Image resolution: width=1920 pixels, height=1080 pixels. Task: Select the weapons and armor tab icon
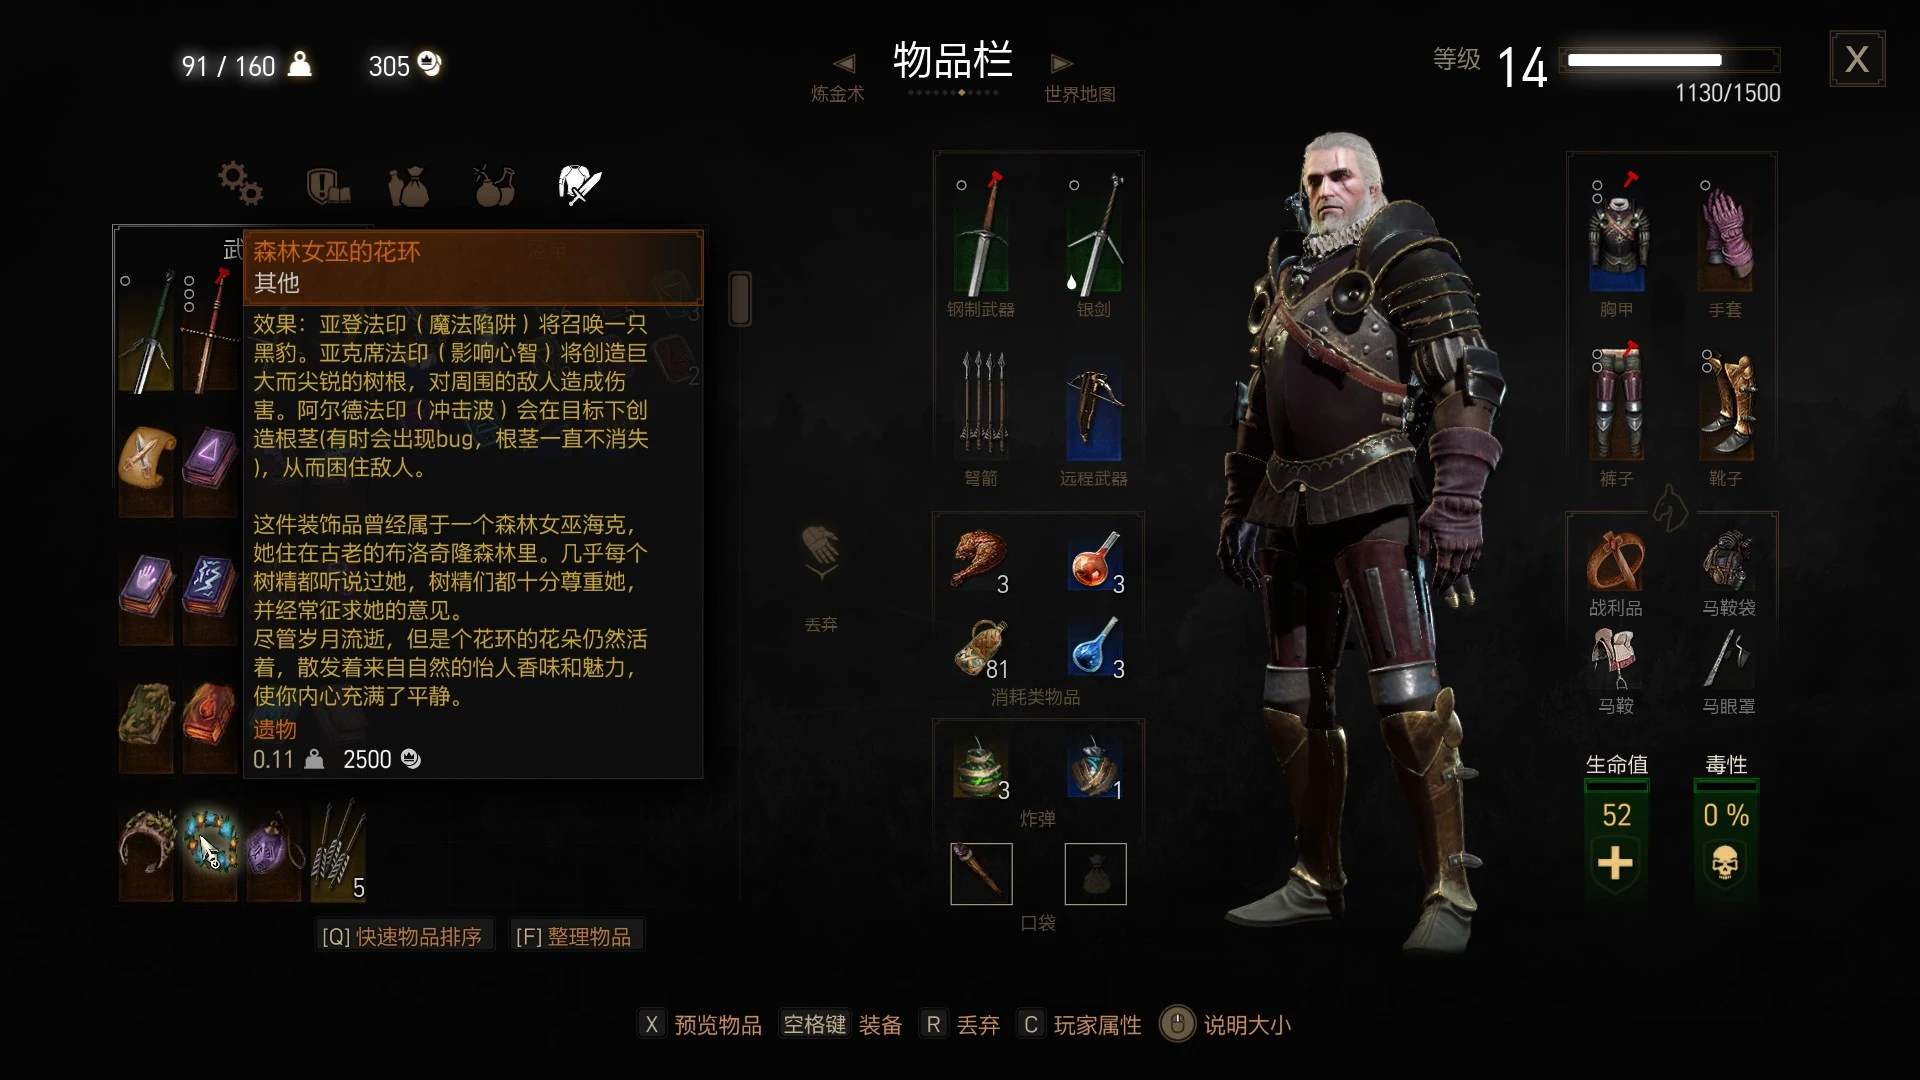(x=579, y=185)
